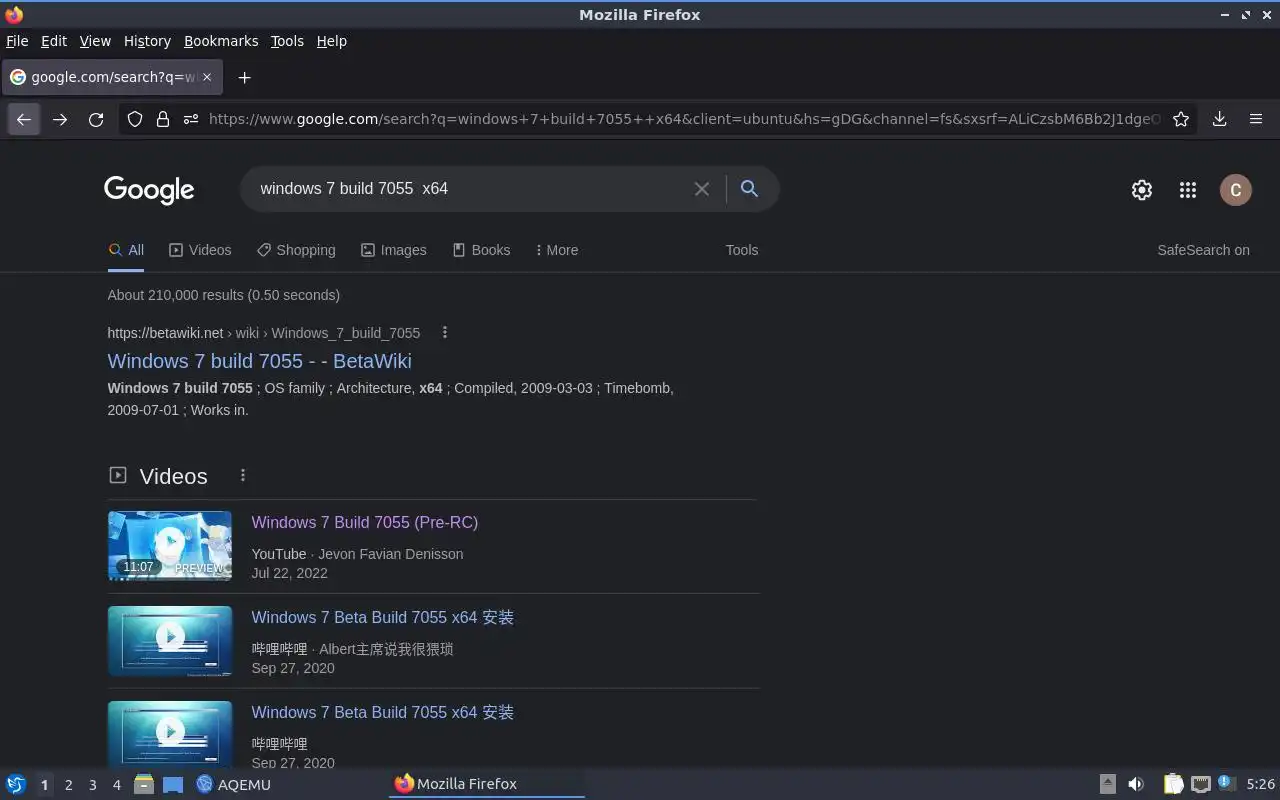Open the network tray icon
Image resolution: width=1280 pixels, height=800 pixels.
coord(1201,784)
